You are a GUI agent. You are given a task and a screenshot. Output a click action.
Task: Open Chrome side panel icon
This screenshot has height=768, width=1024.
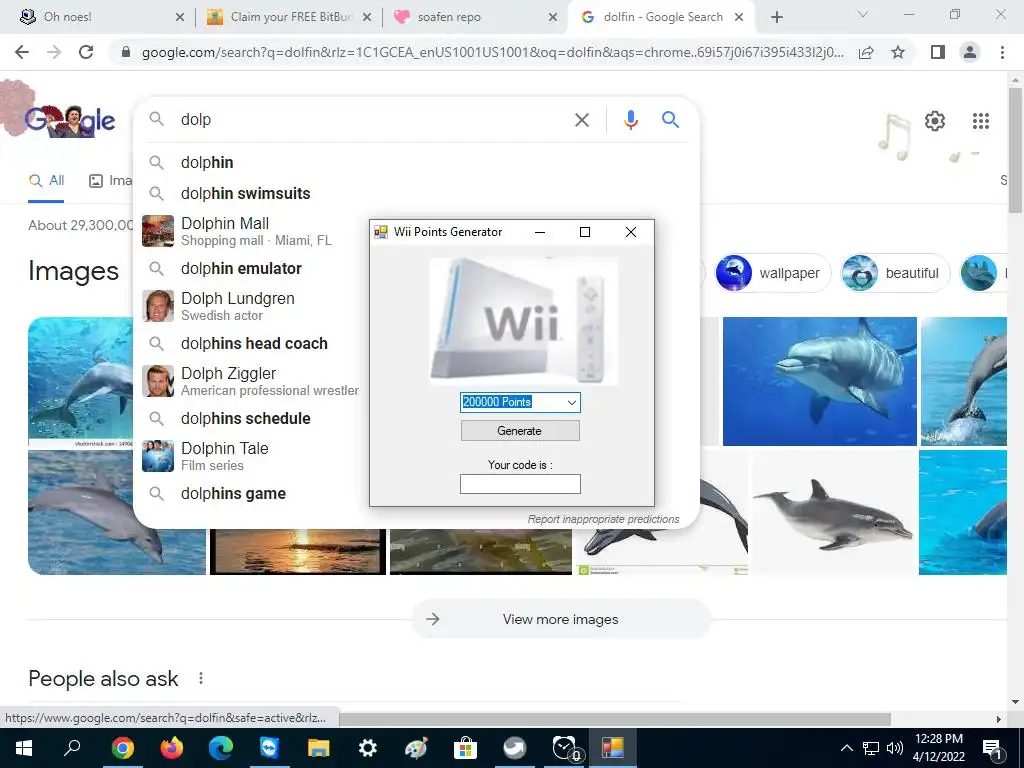click(938, 52)
